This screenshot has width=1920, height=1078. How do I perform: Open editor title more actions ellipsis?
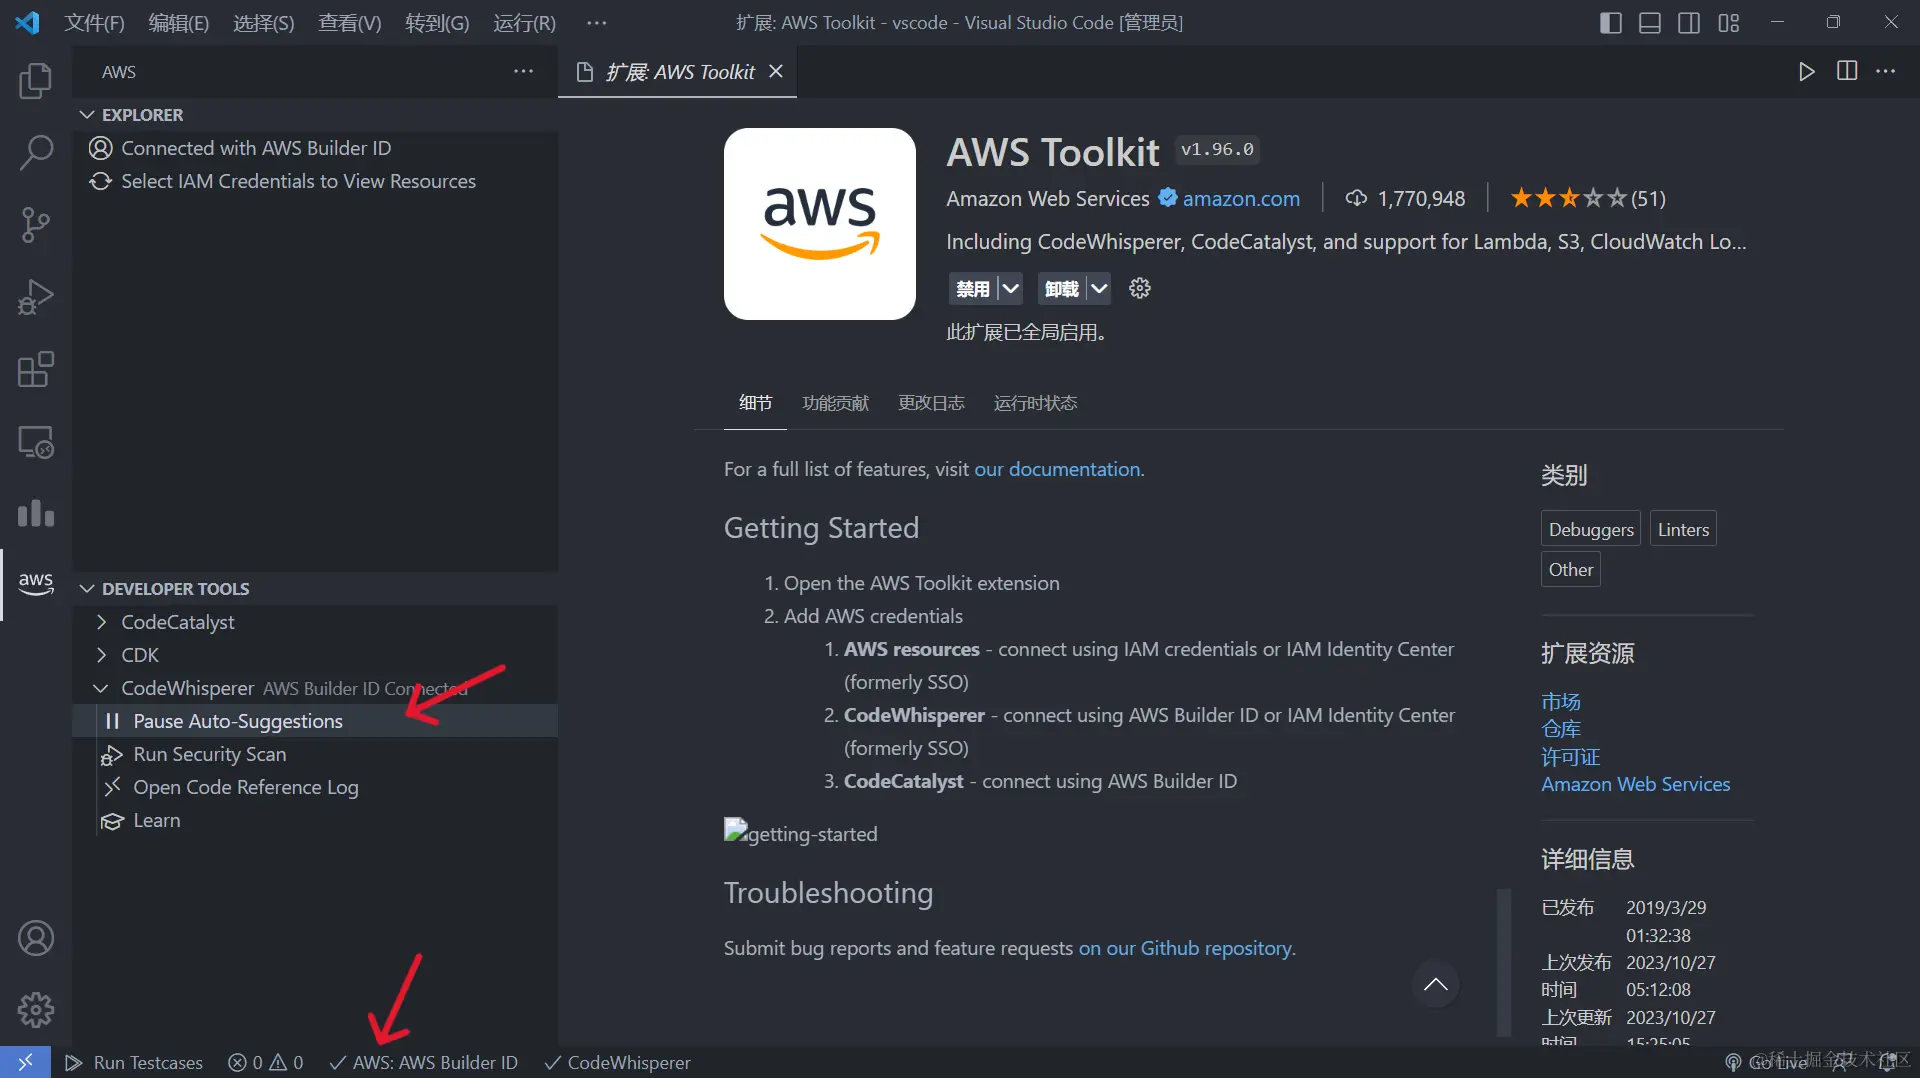point(1886,71)
